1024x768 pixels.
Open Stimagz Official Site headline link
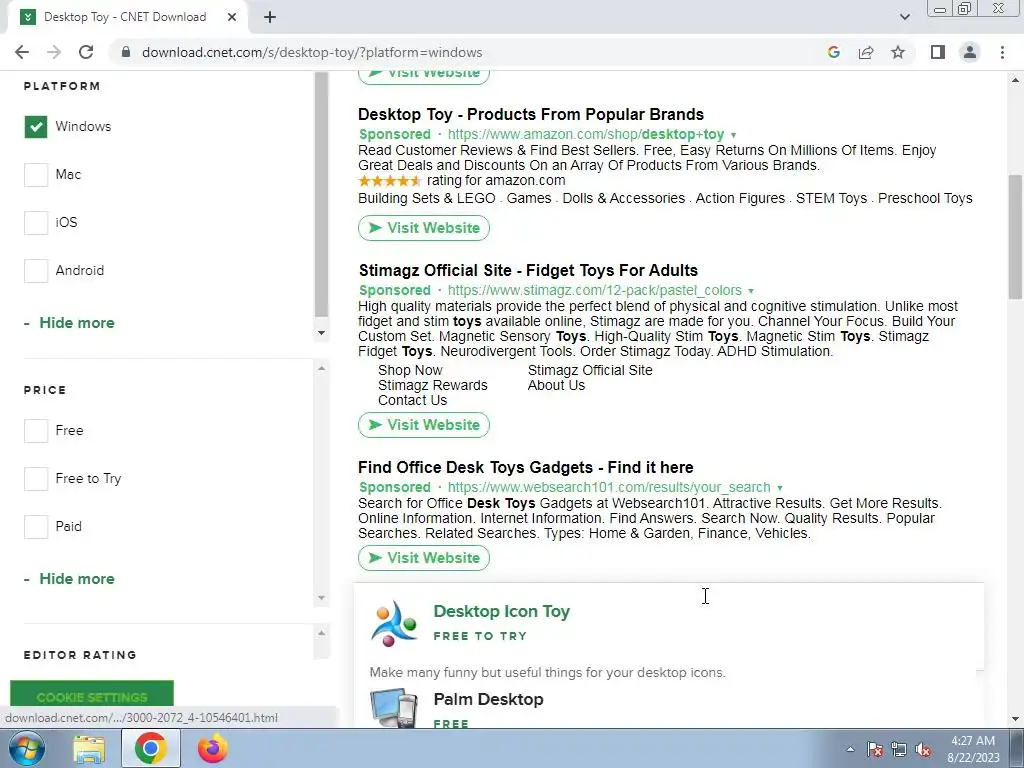tap(528, 270)
